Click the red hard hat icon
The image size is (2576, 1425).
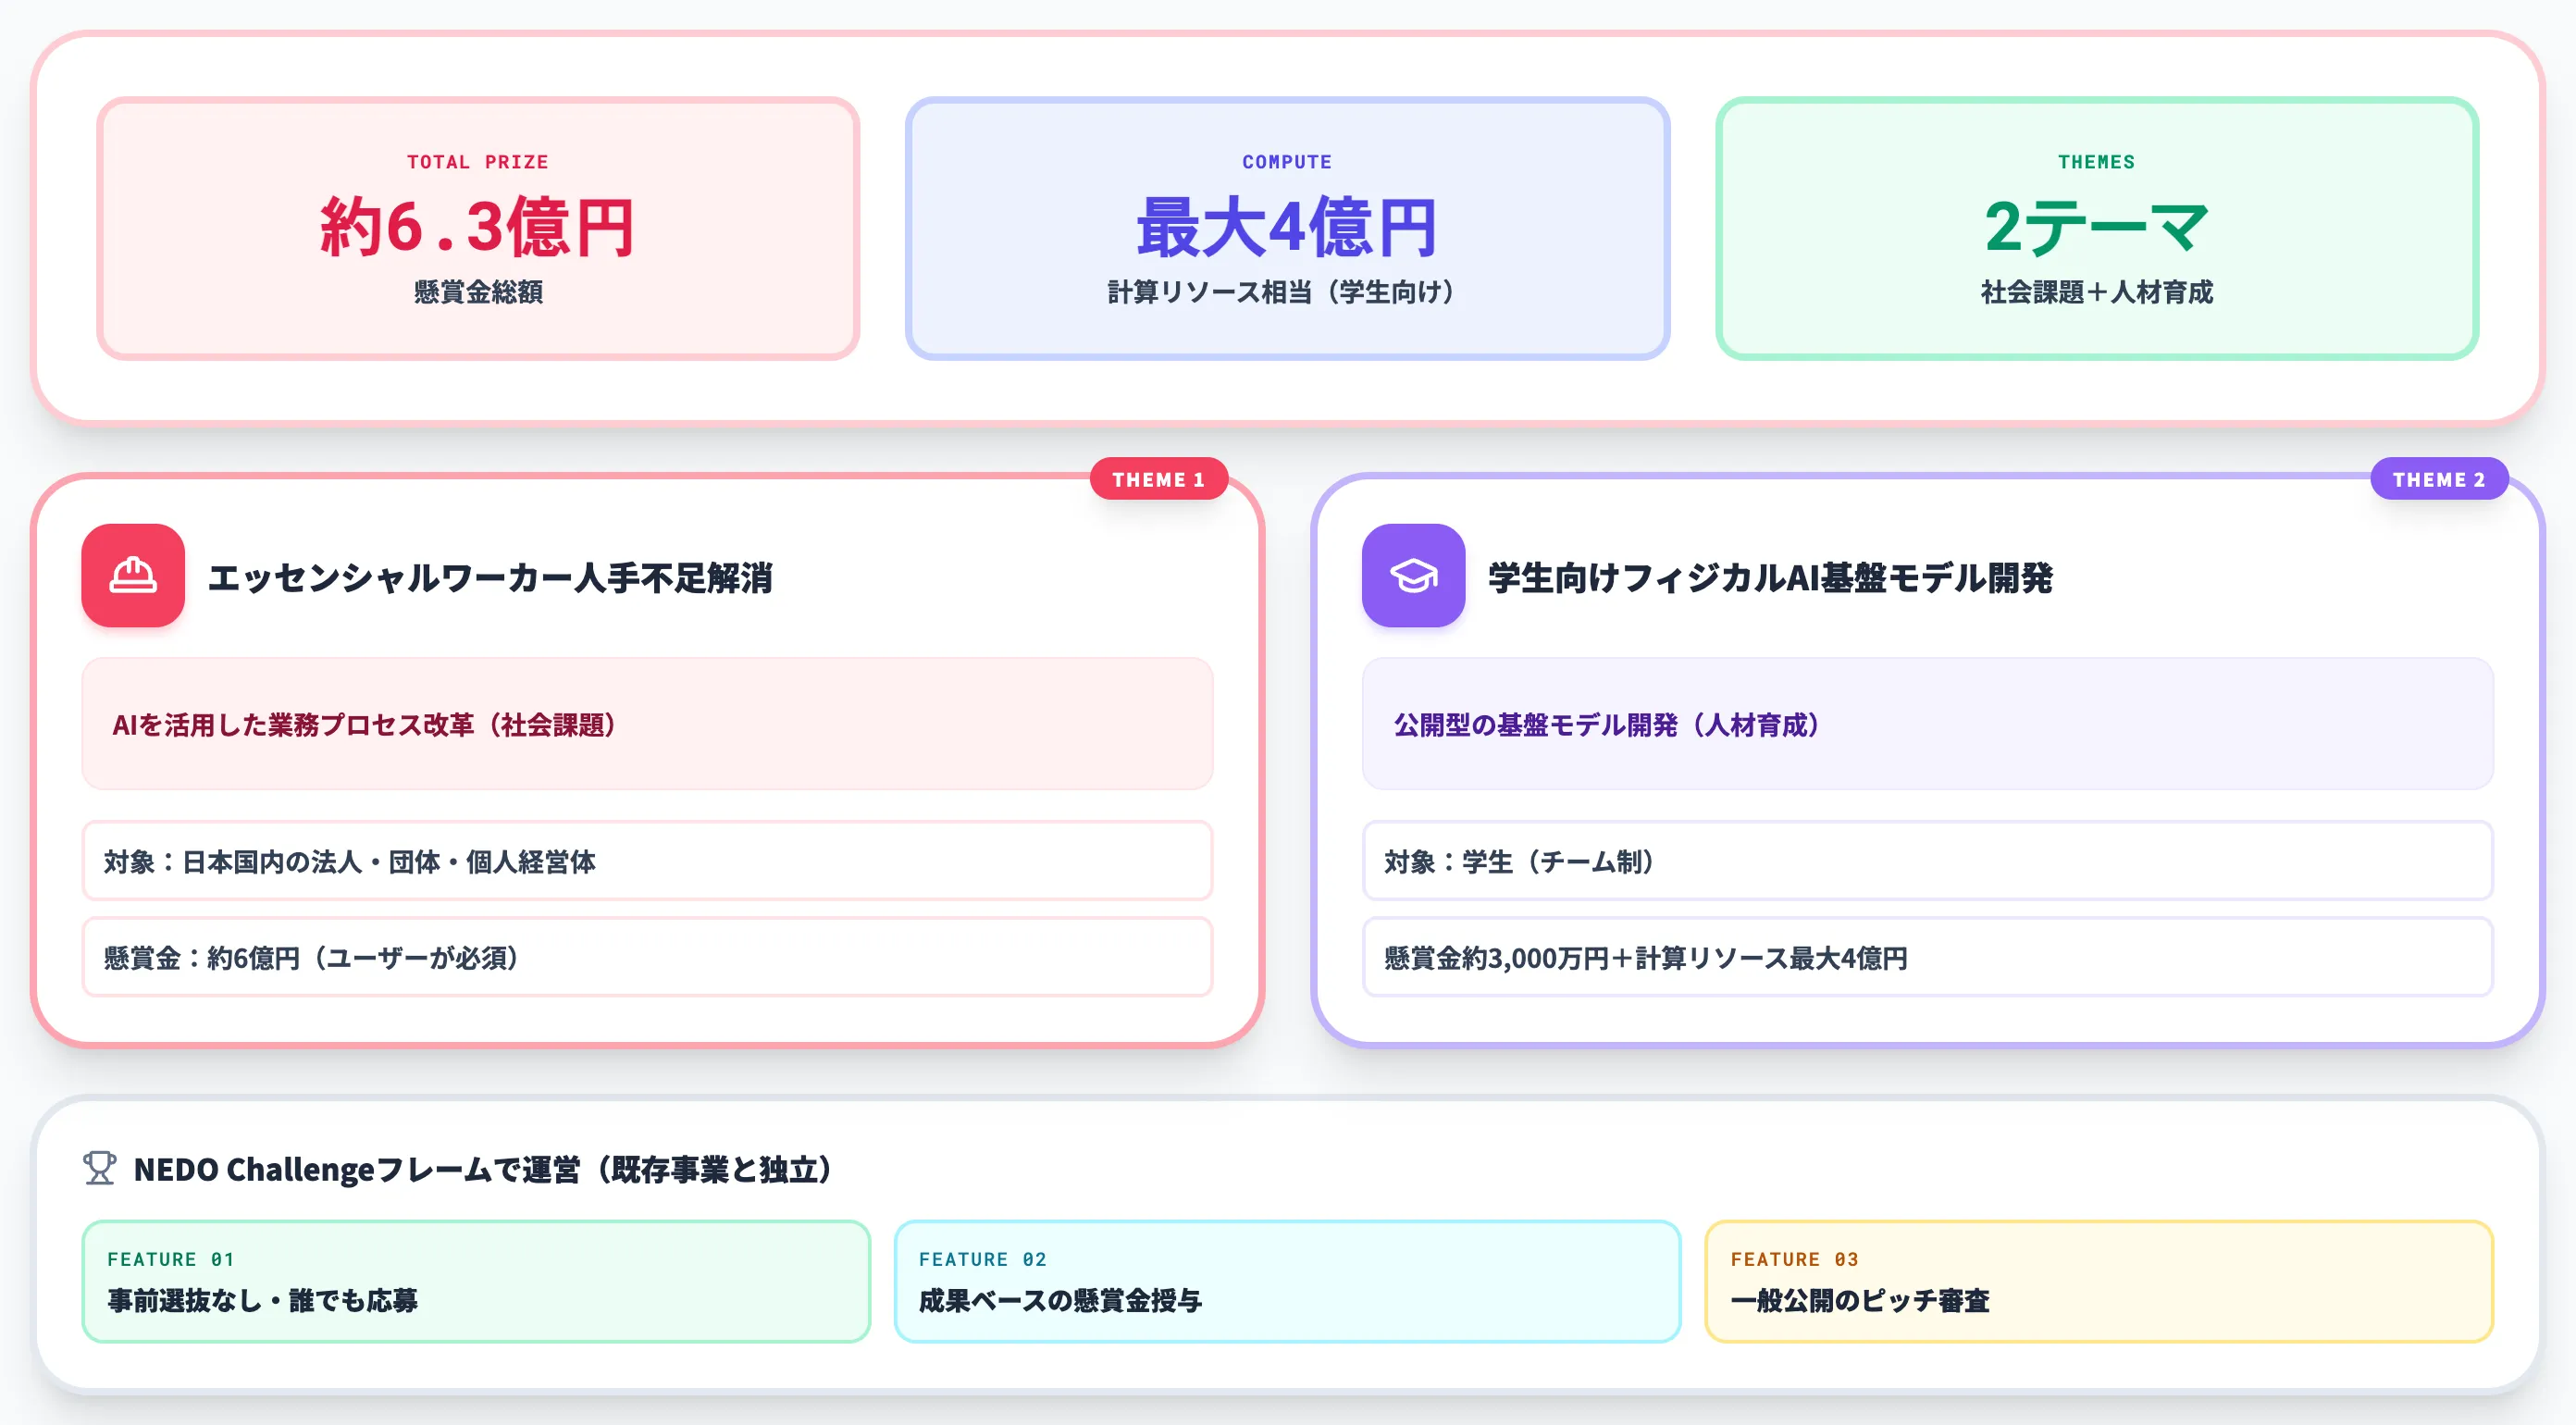[133, 575]
